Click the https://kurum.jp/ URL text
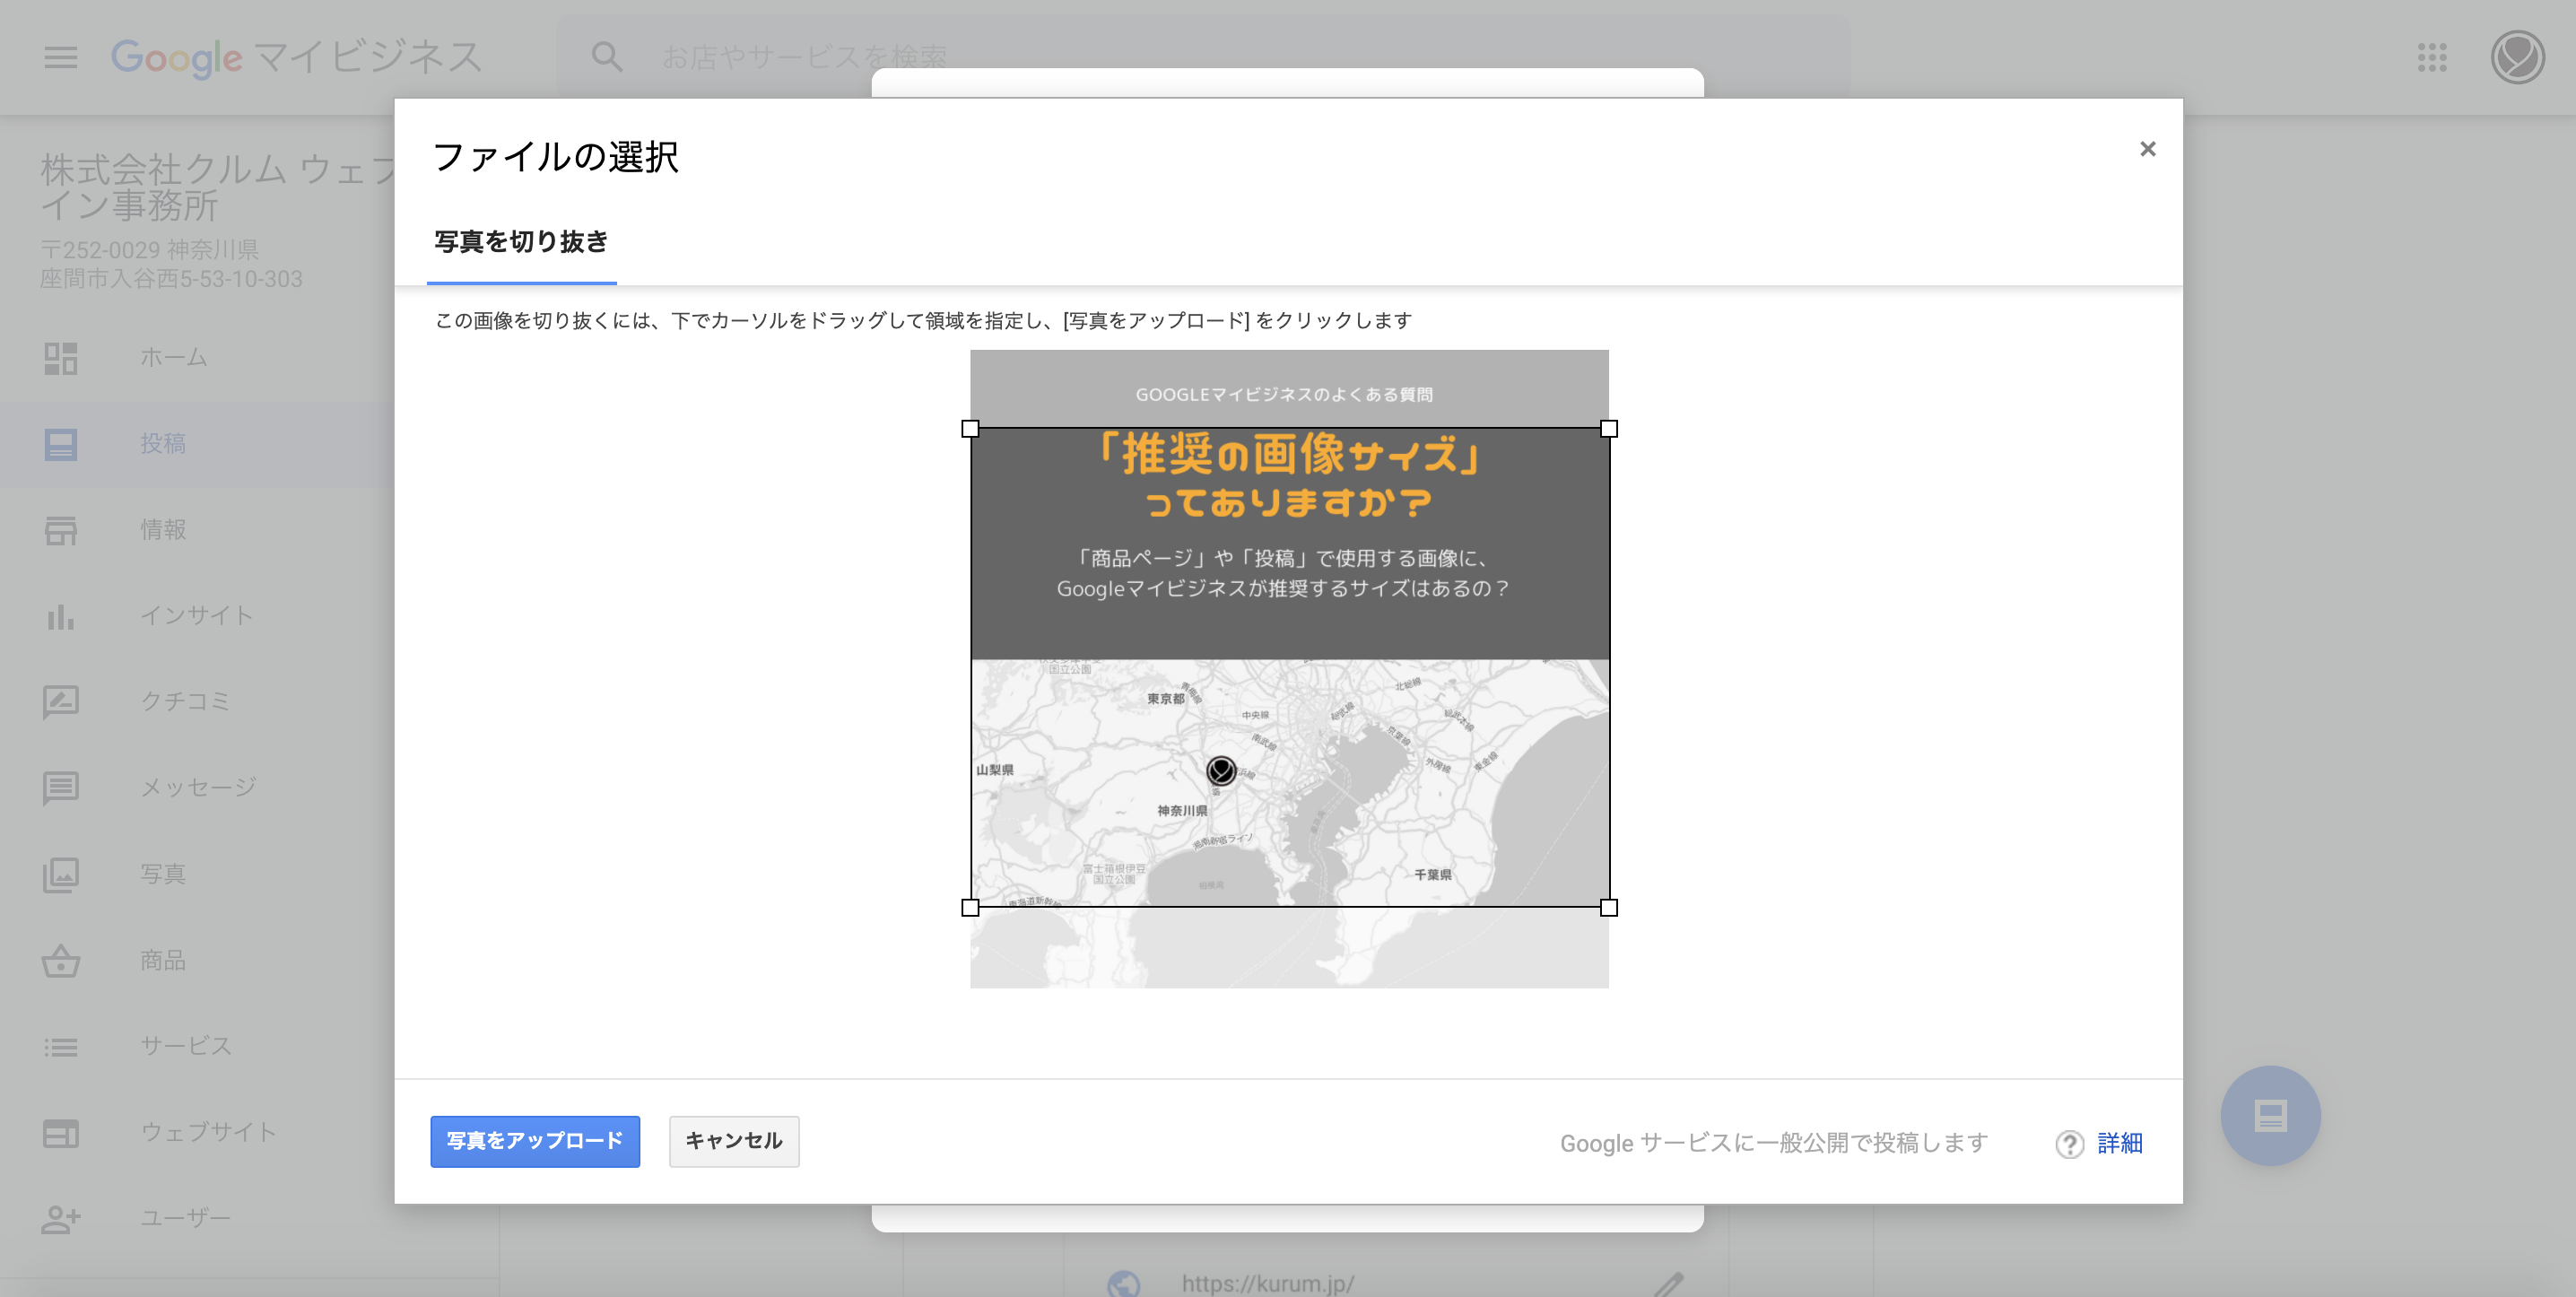Viewport: 2576px width, 1297px height. pyautogui.click(x=1267, y=1283)
